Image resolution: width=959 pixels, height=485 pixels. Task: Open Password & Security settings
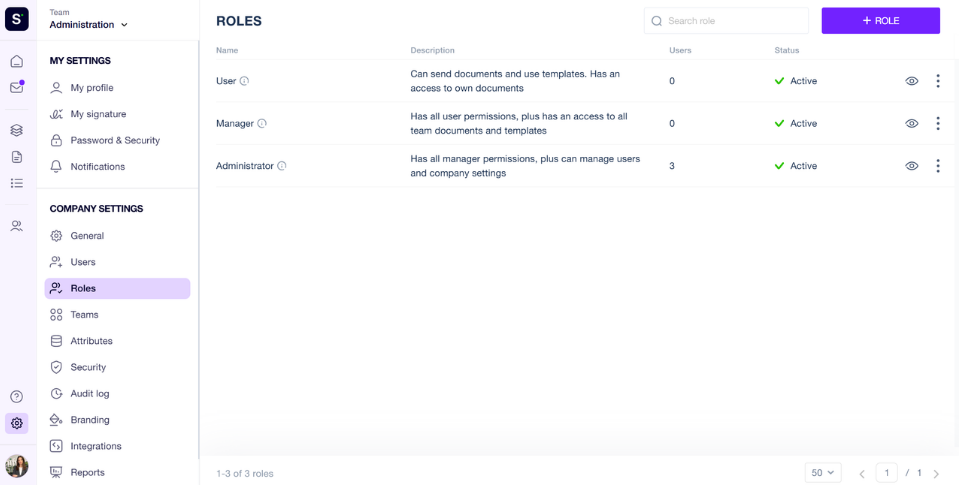[117, 140]
